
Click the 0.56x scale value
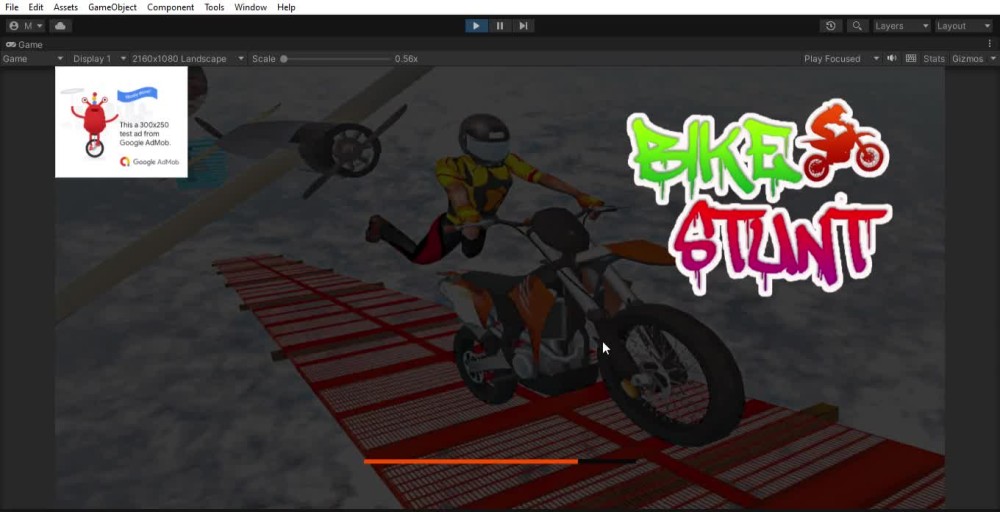[406, 59]
